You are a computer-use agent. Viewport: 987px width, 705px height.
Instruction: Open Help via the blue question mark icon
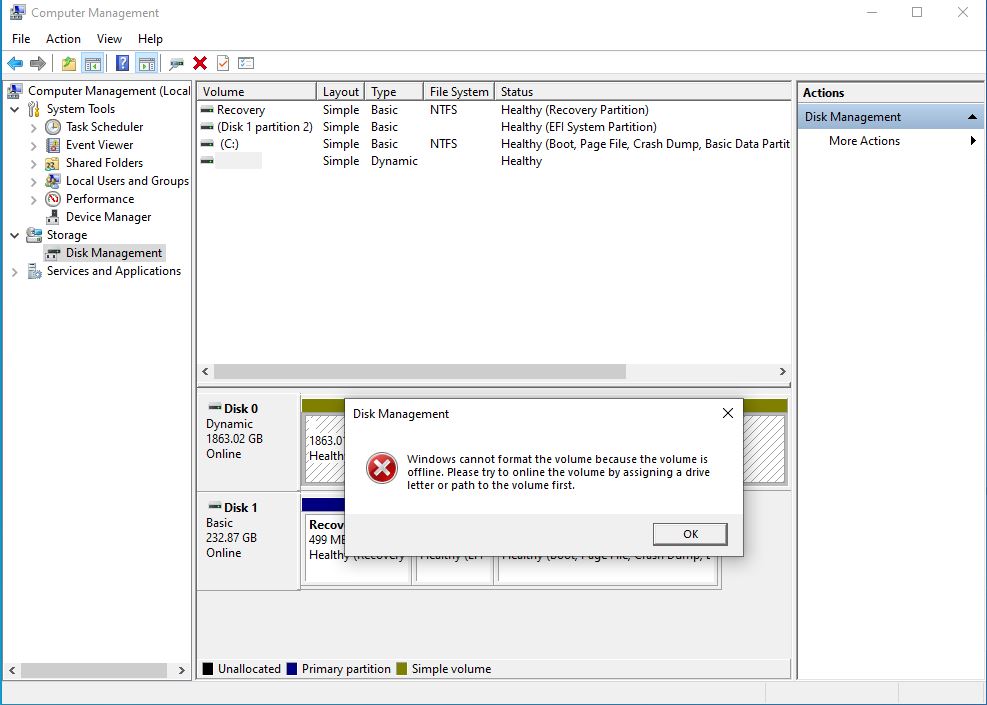pyautogui.click(x=123, y=63)
